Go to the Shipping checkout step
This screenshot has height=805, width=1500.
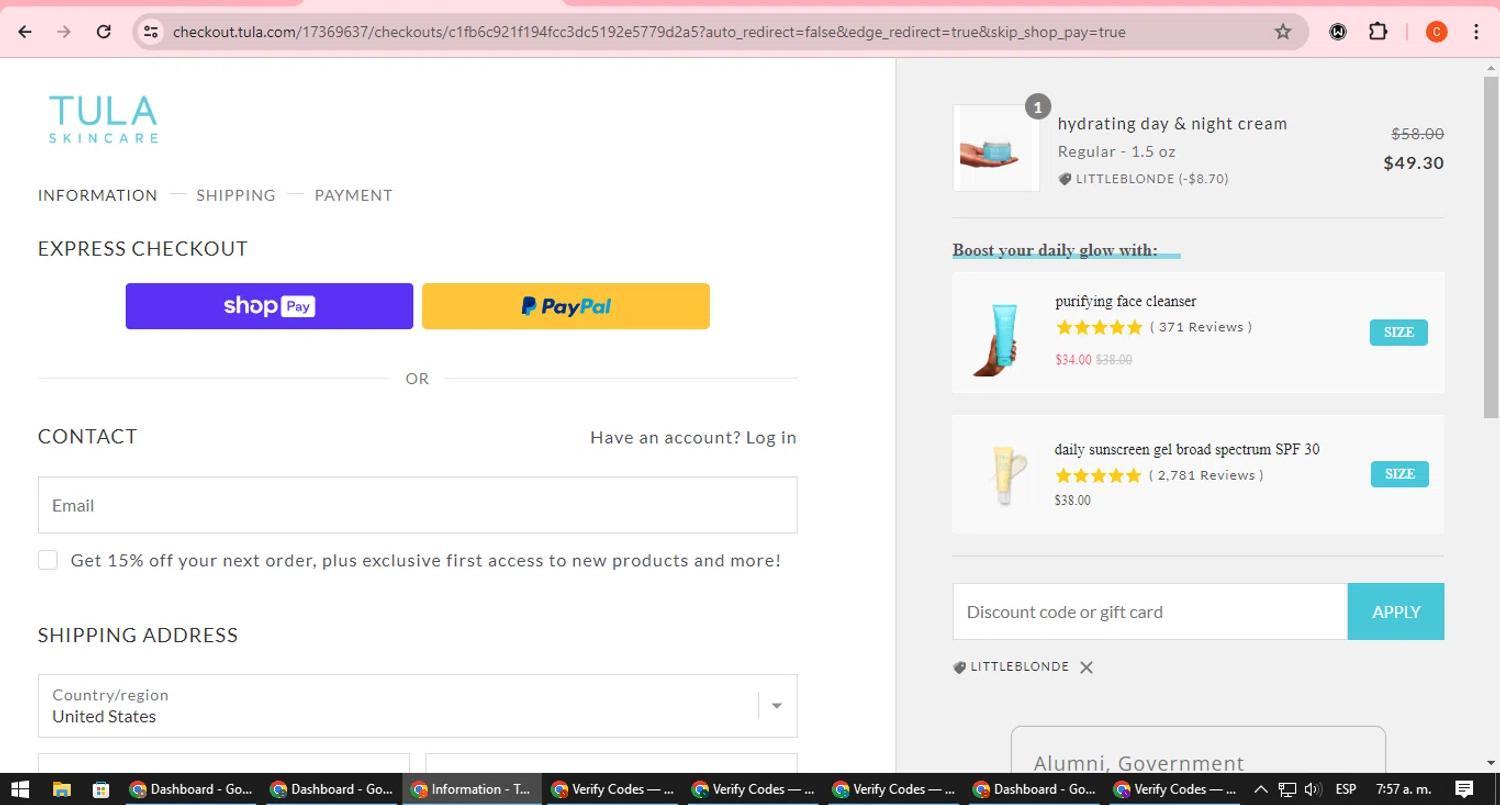coord(235,195)
